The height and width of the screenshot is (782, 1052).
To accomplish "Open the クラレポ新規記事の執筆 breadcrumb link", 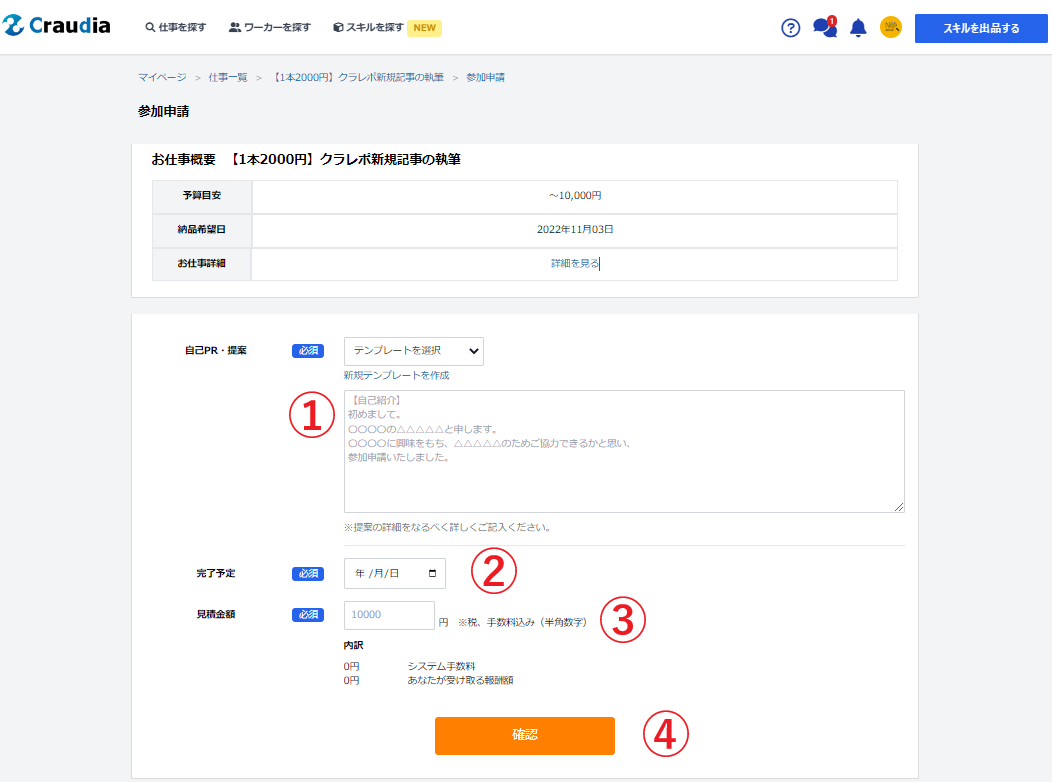I will coord(357,77).
